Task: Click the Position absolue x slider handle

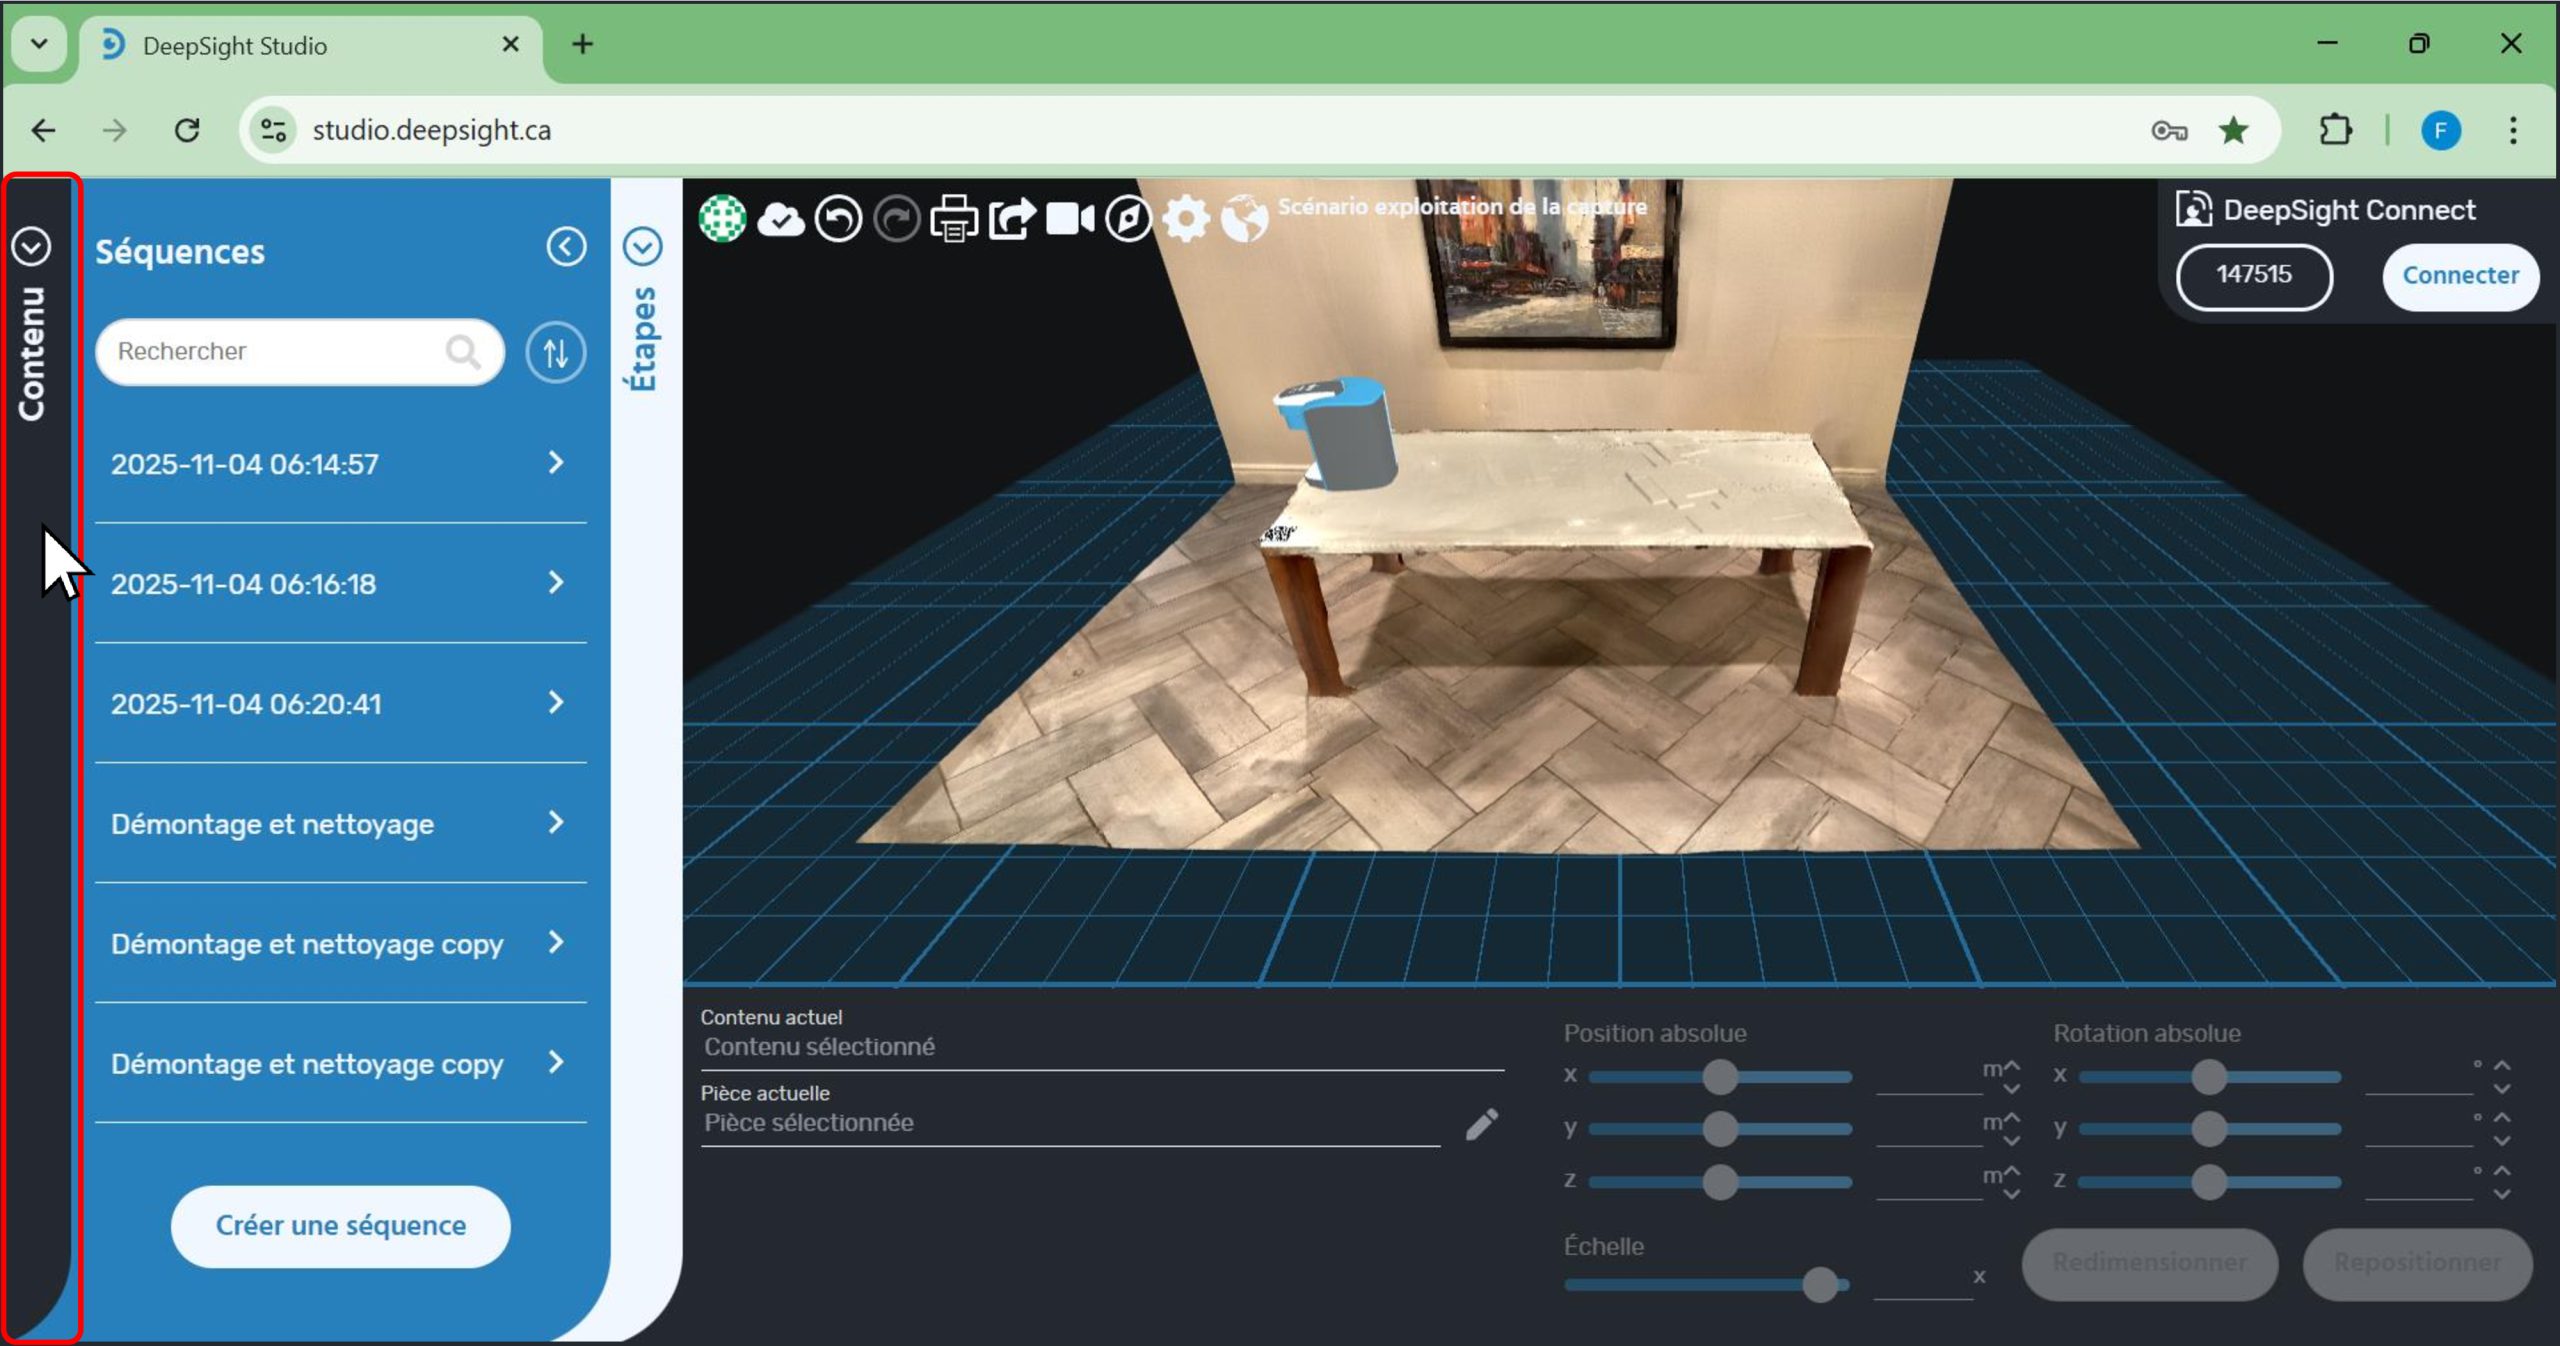Action: click(1720, 1077)
